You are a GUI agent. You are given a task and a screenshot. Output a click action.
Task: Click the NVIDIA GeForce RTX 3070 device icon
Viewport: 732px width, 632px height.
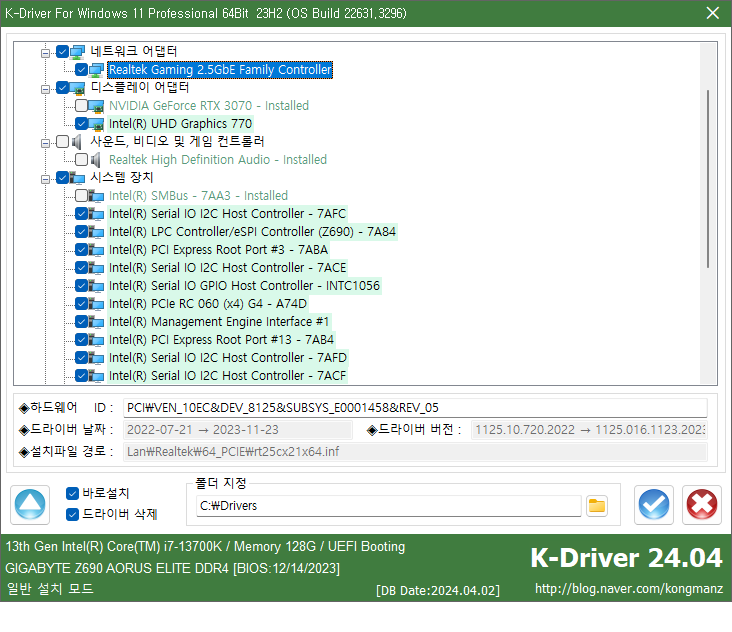(96, 106)
